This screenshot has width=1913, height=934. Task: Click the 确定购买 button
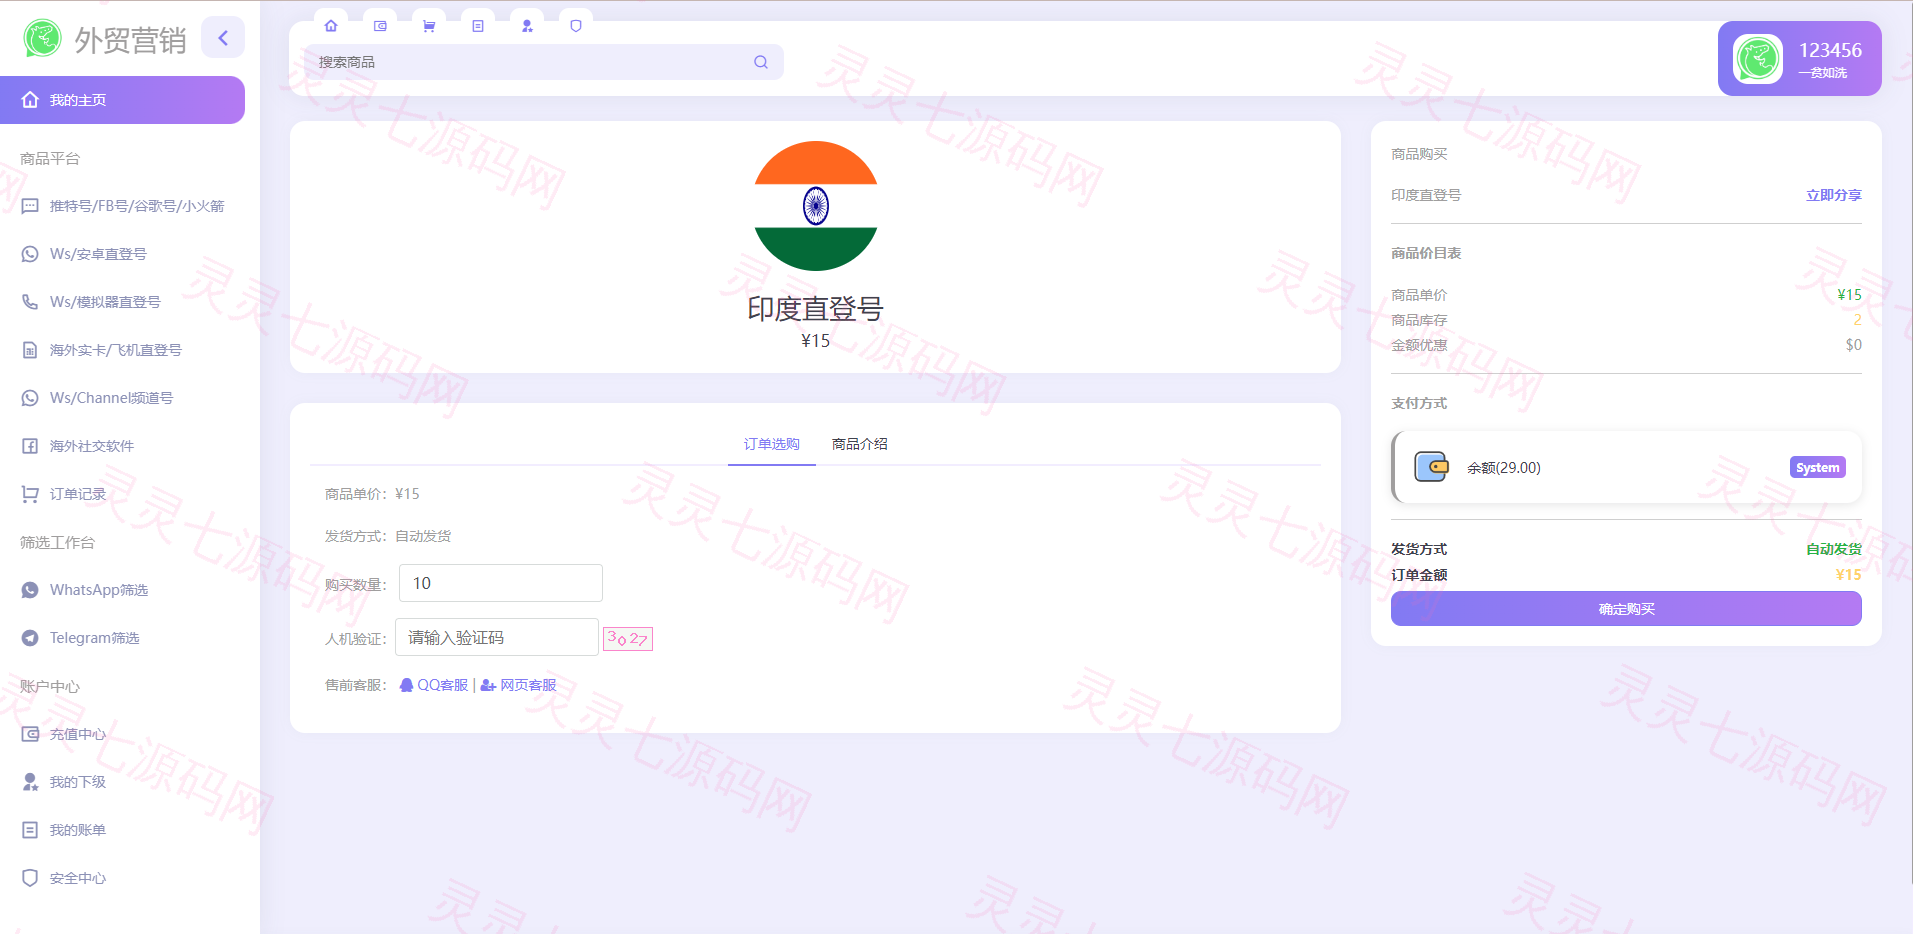click(1626, 609)
